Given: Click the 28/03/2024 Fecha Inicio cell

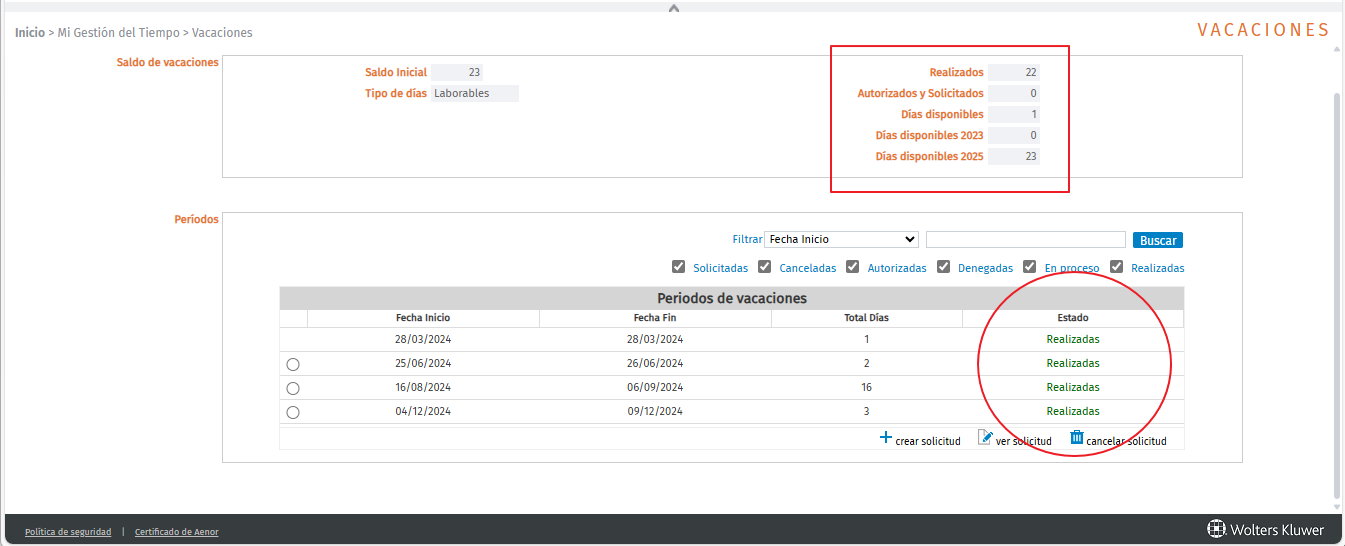Looking at the screenshot, I should click(x=423, y=339).
